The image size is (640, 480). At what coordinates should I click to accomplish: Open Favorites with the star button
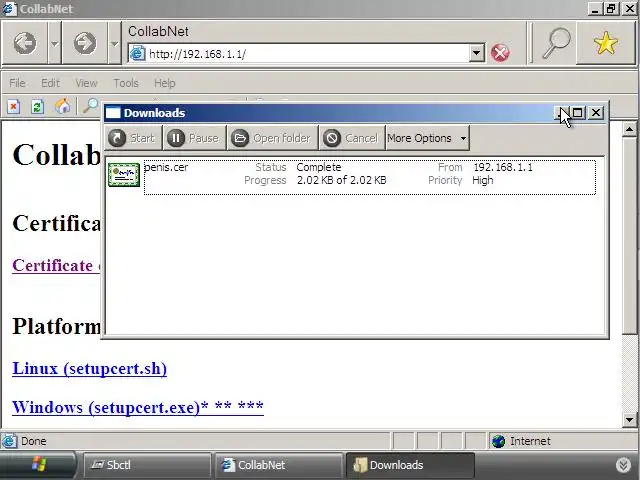606,43
